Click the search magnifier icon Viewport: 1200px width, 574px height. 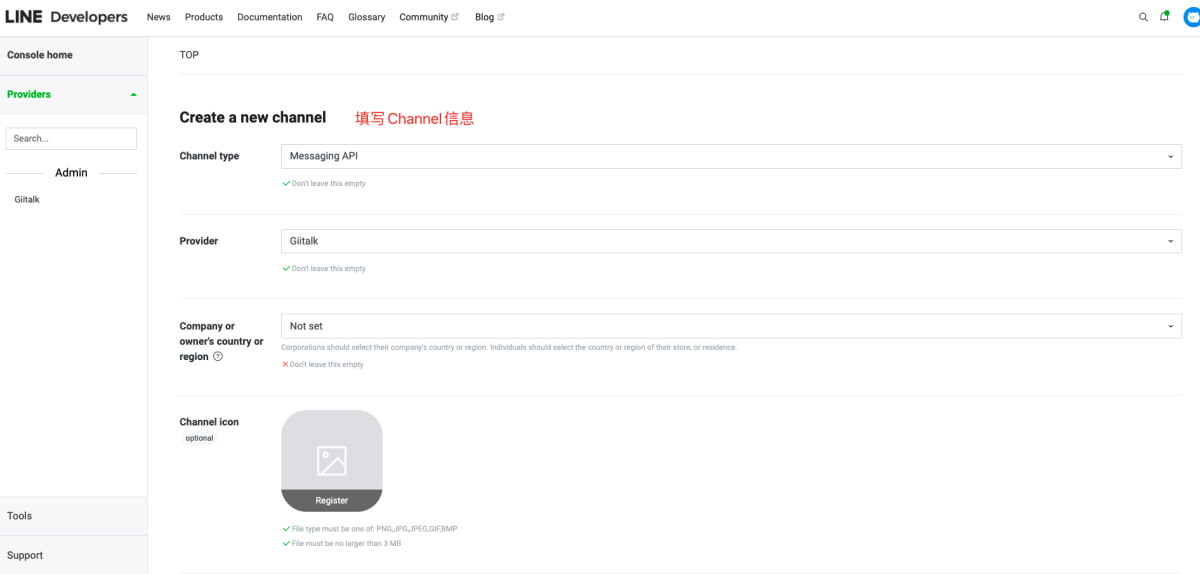point(1143,17)
